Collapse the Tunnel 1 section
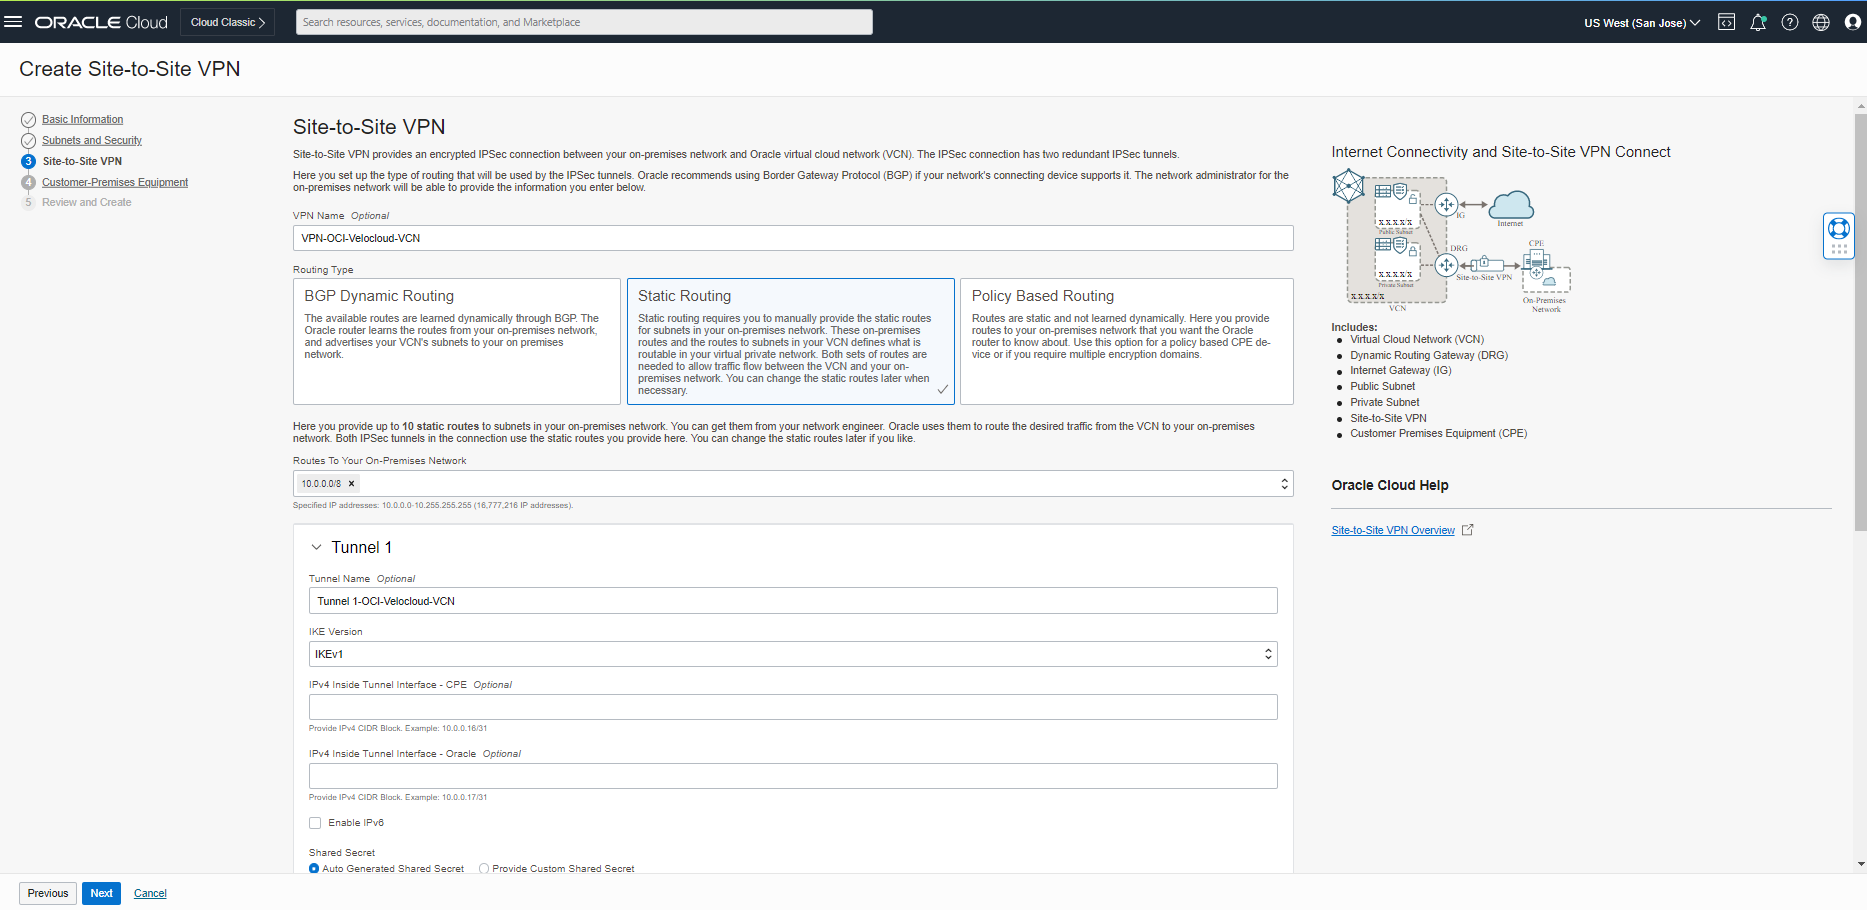This screenshot has height=910, width=1867. click(x=316, y=548)
